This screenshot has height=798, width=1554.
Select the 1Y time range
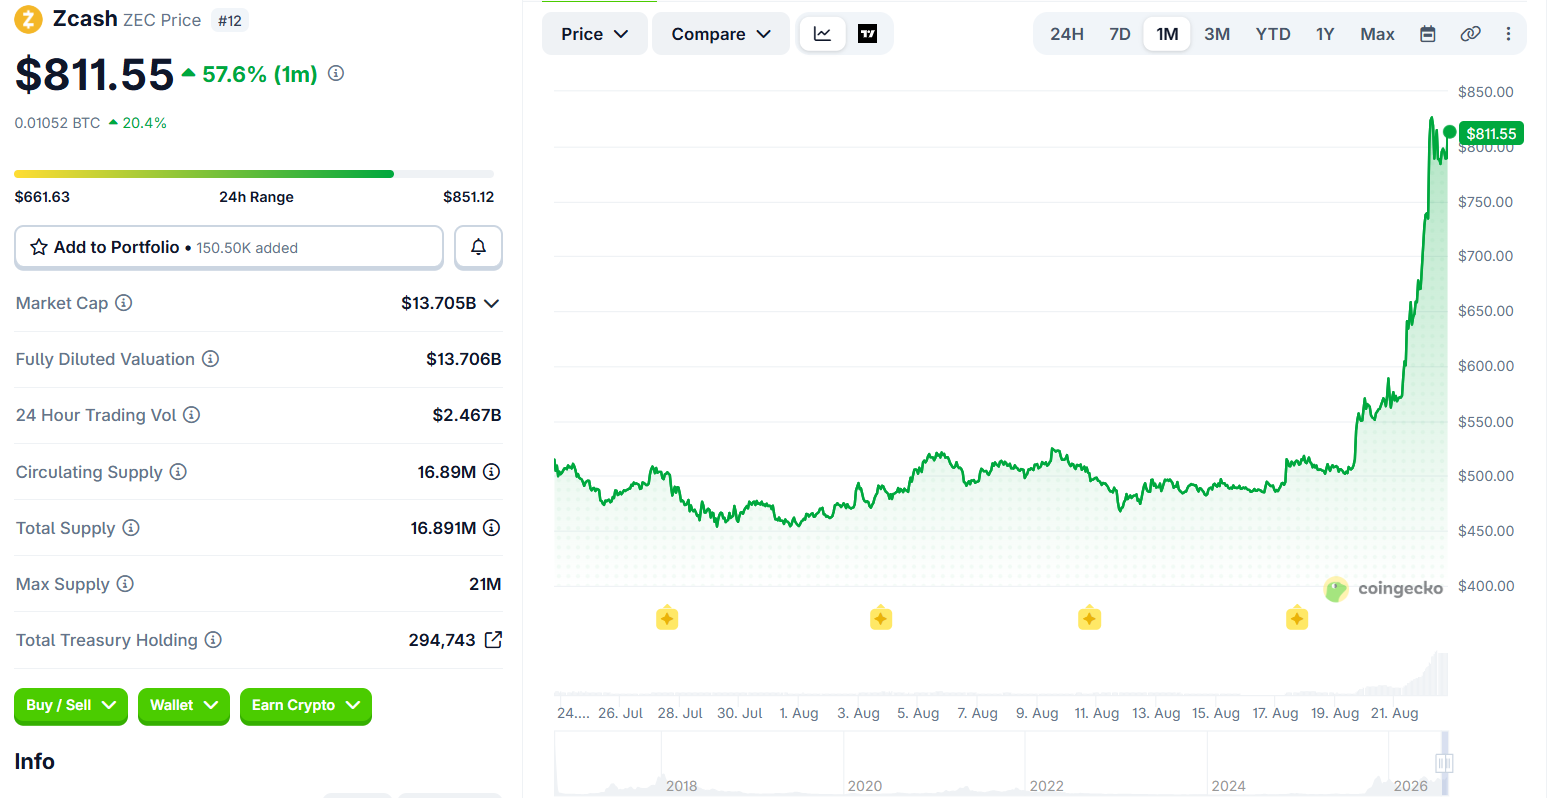[x=1325, y=34]
